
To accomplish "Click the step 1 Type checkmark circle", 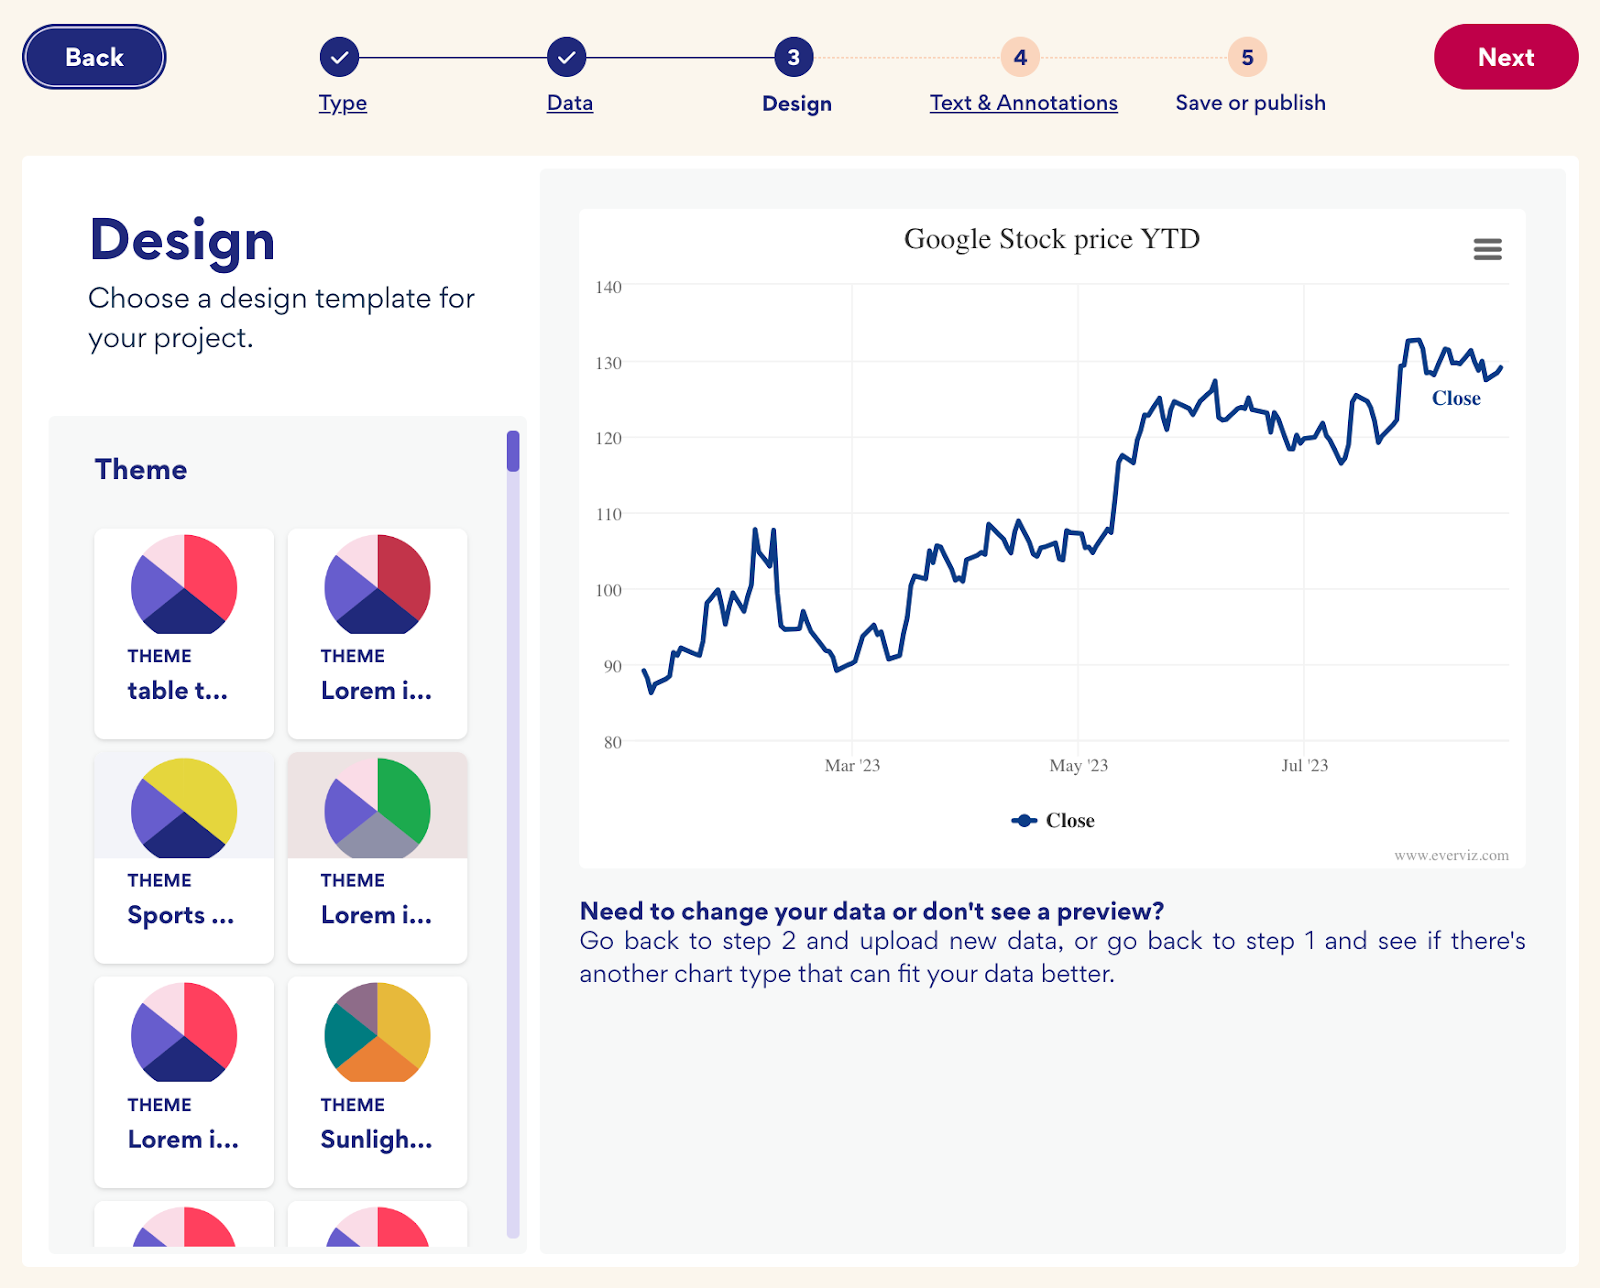I will coord(340,57).
